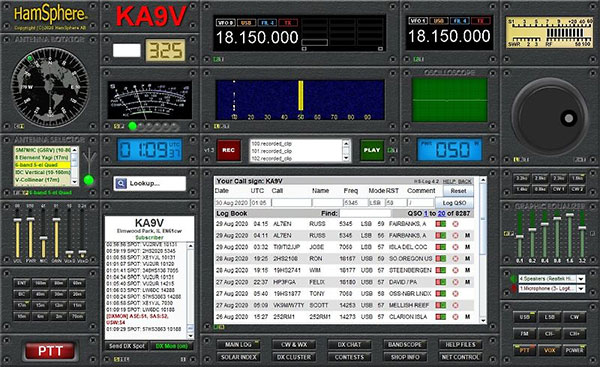This screenshot has width=600, height=367.
Task: Click the antenna rotator compass globe
Action: point(50,88)
